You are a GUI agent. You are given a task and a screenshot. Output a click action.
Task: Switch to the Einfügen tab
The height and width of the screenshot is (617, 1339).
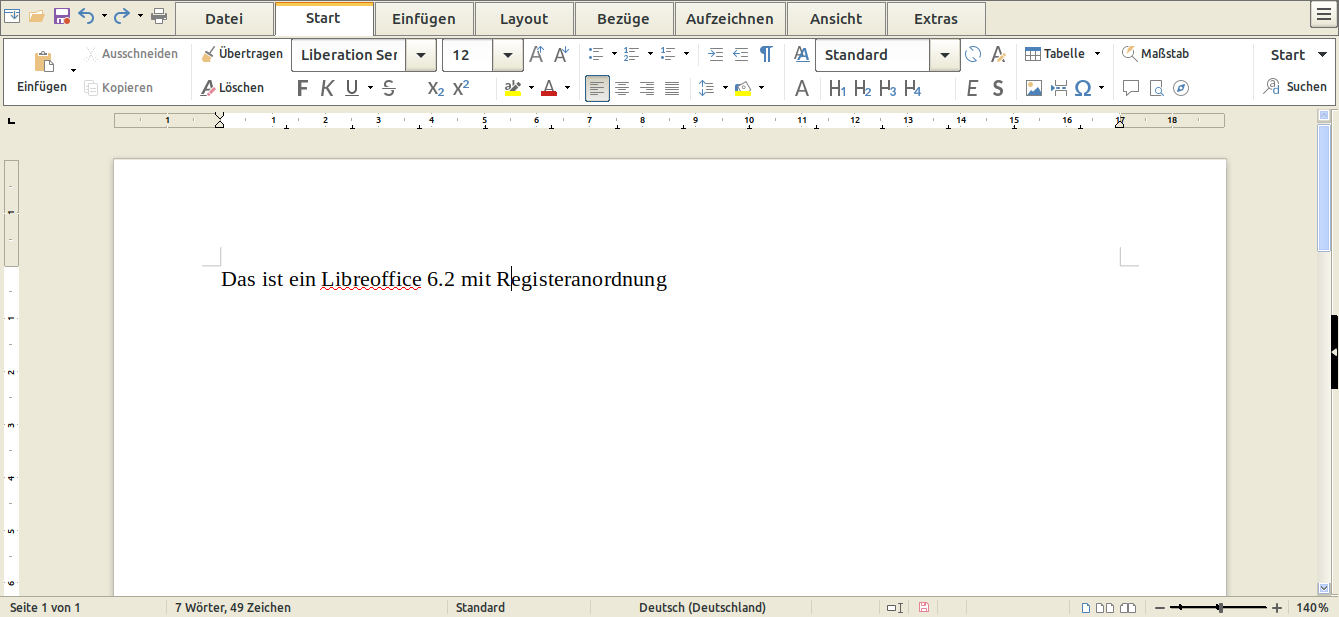click(424, 19)
